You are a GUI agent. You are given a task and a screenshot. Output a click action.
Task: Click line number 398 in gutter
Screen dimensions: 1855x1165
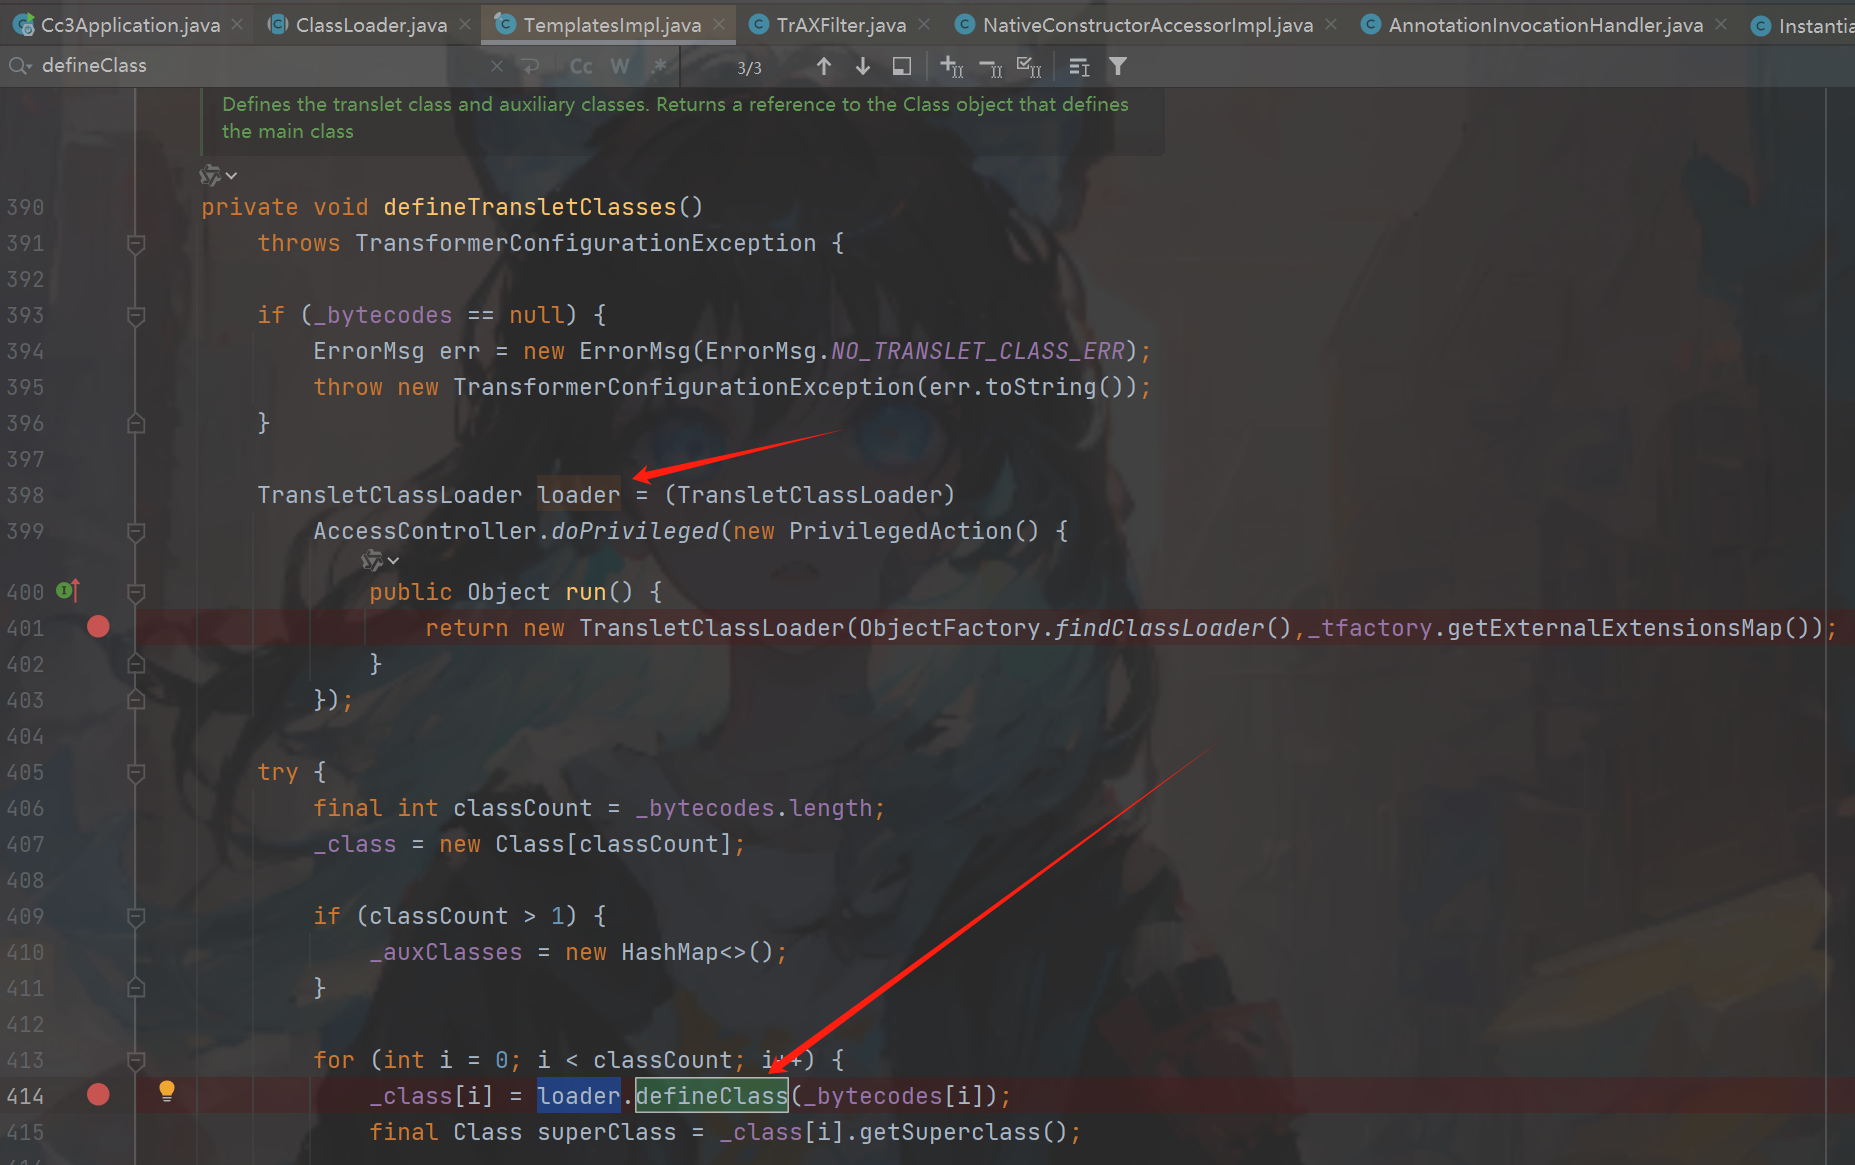pos(25,495)
